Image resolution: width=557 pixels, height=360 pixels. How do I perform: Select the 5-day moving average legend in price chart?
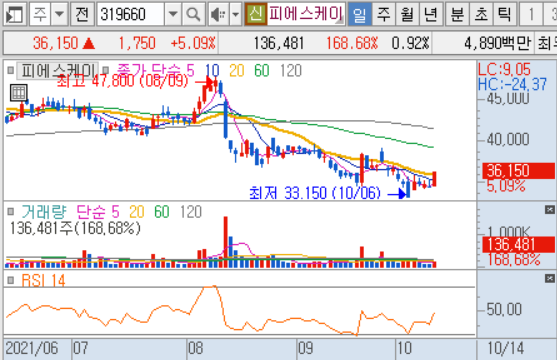tap(190, 70)
